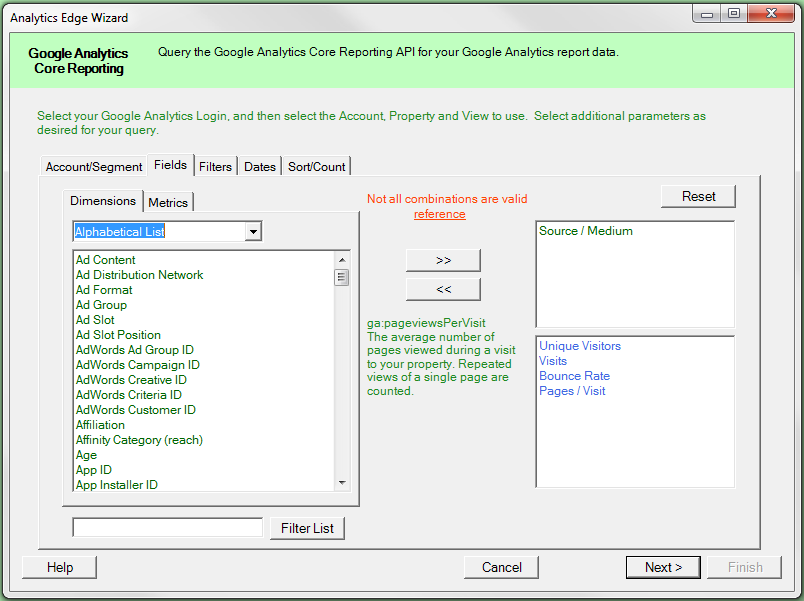Click the reference link
Screen dimensions: 804x601
coord(439,214)
